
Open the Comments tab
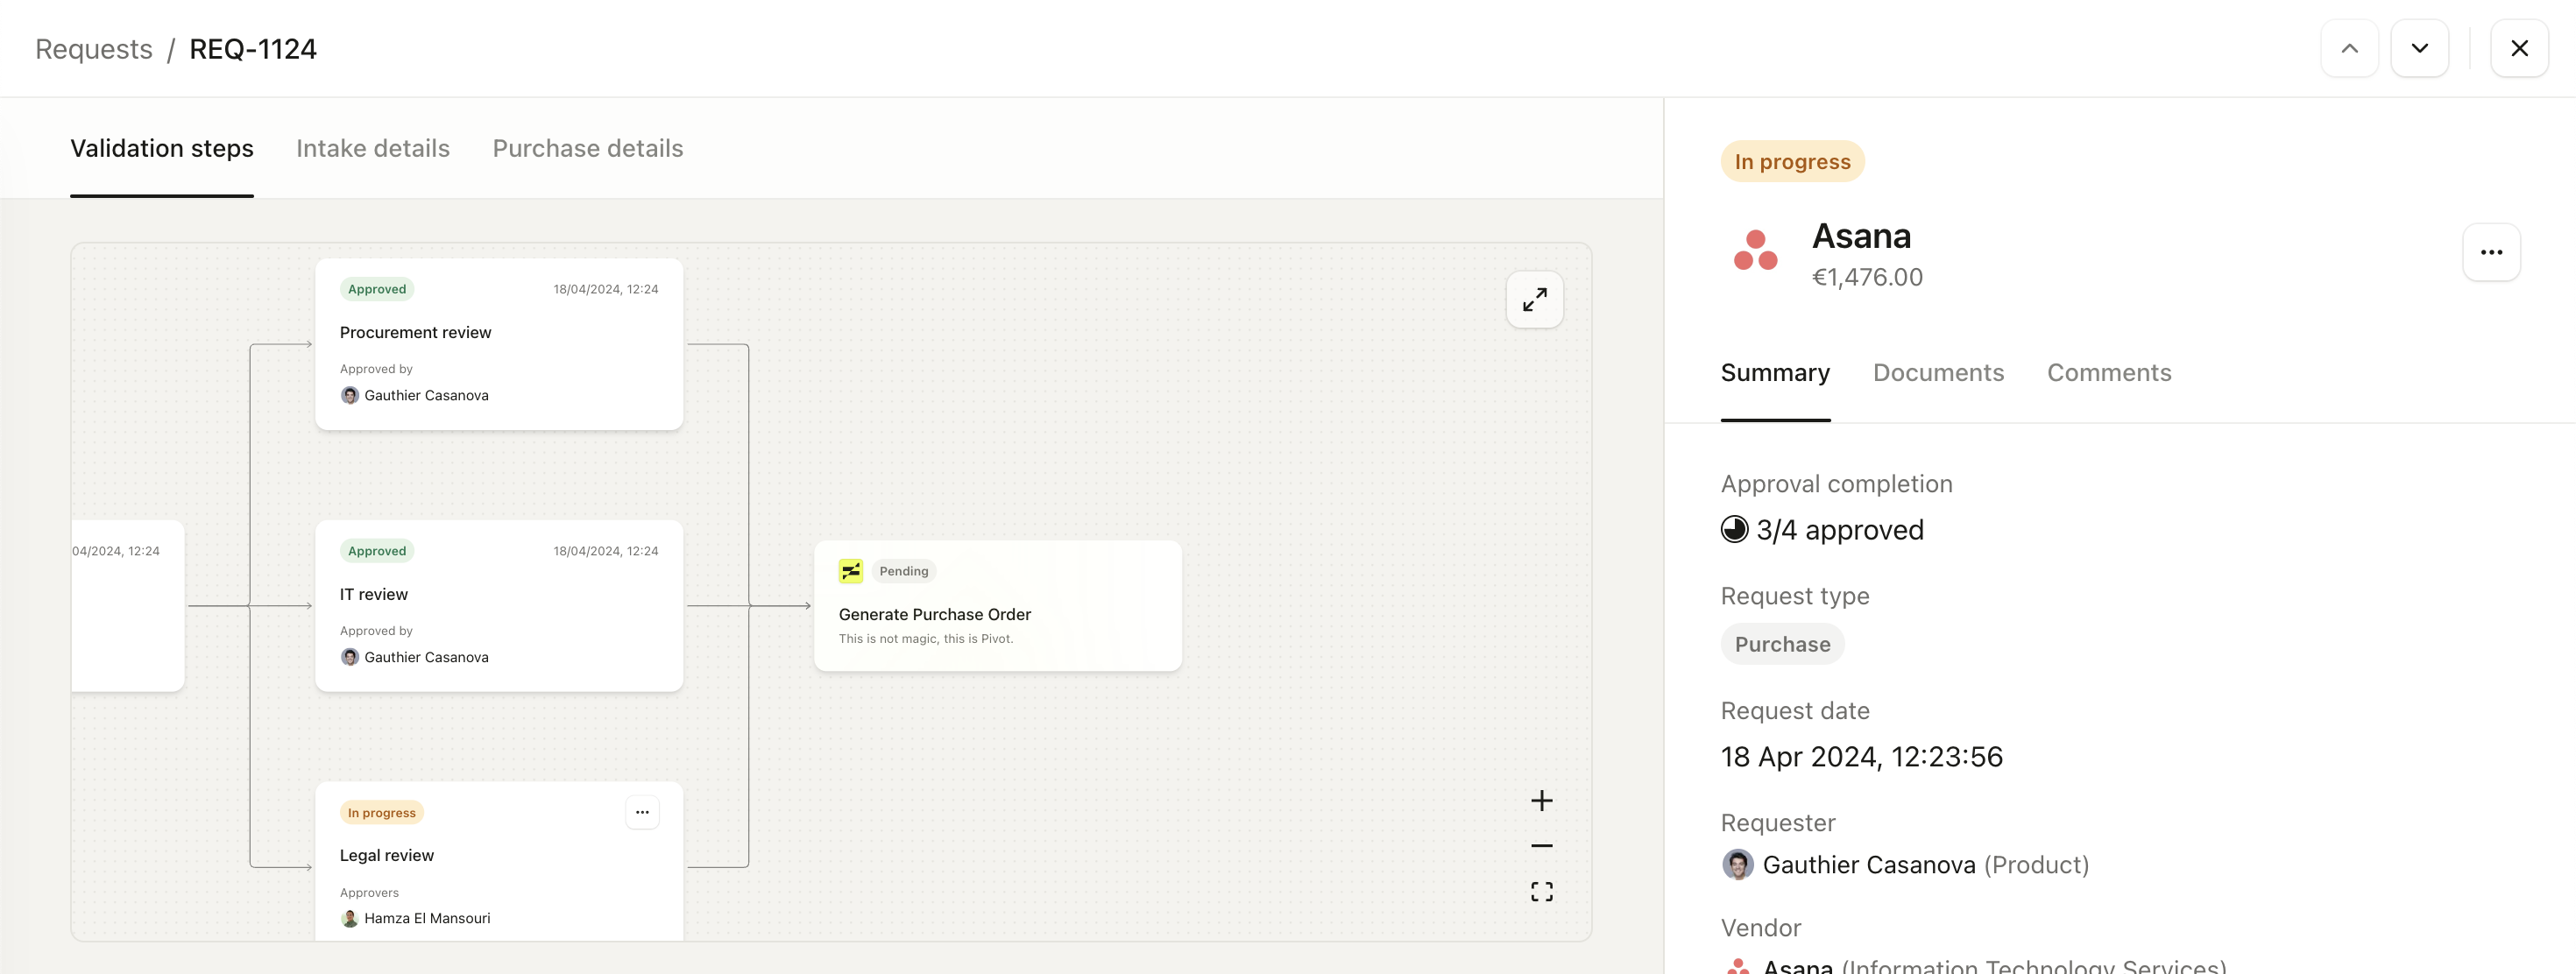click(2108, 373)
